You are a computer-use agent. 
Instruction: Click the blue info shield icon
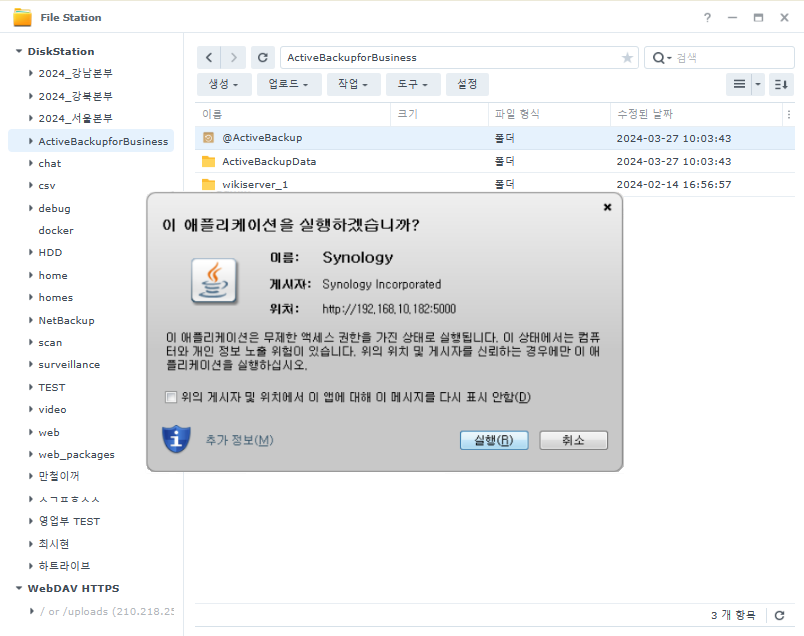point(176,439)
